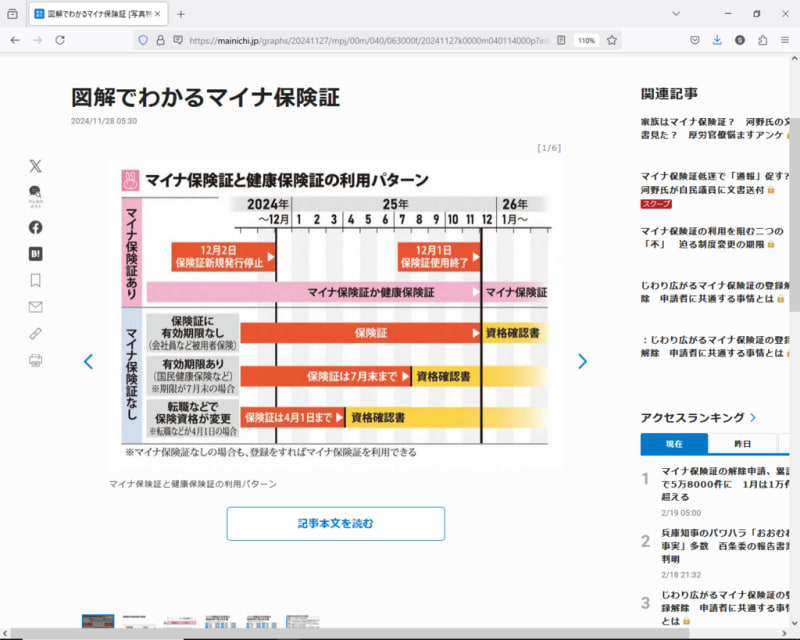Print this article icon
The height and width of the screenshot is (640, 800).
35,360
